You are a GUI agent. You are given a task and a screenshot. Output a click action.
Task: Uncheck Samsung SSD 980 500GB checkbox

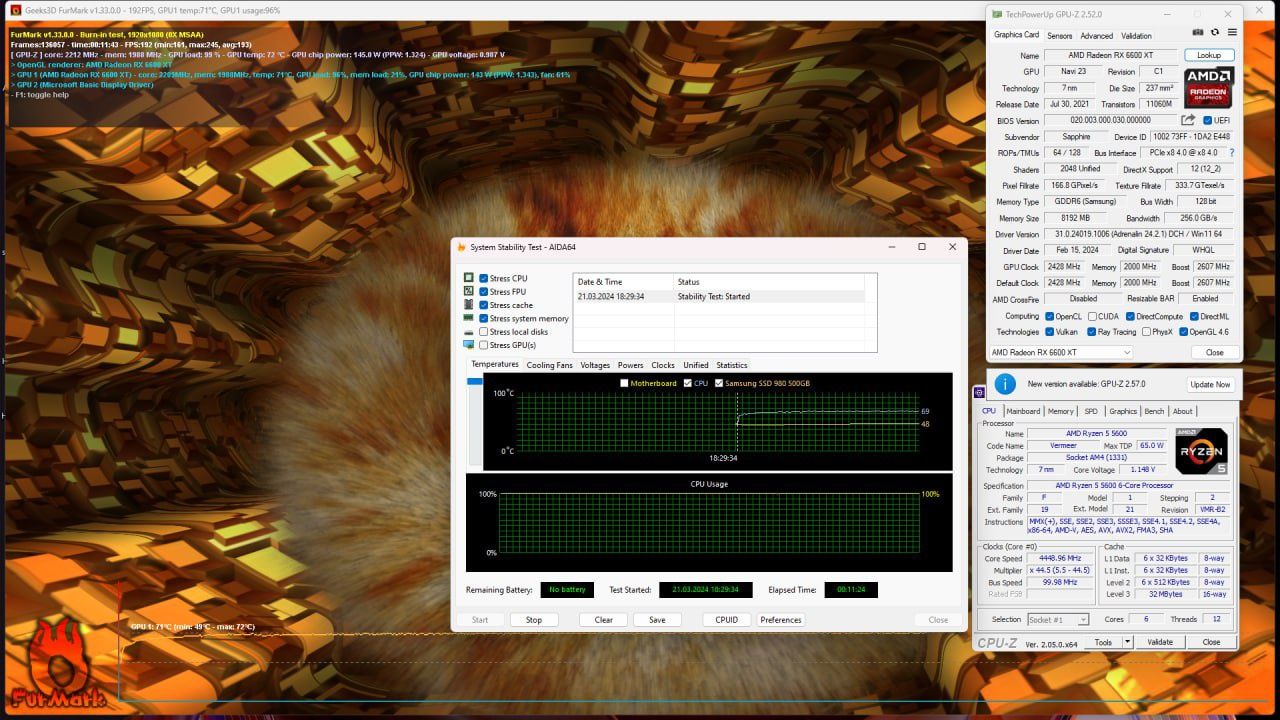[x=718, y=383]
